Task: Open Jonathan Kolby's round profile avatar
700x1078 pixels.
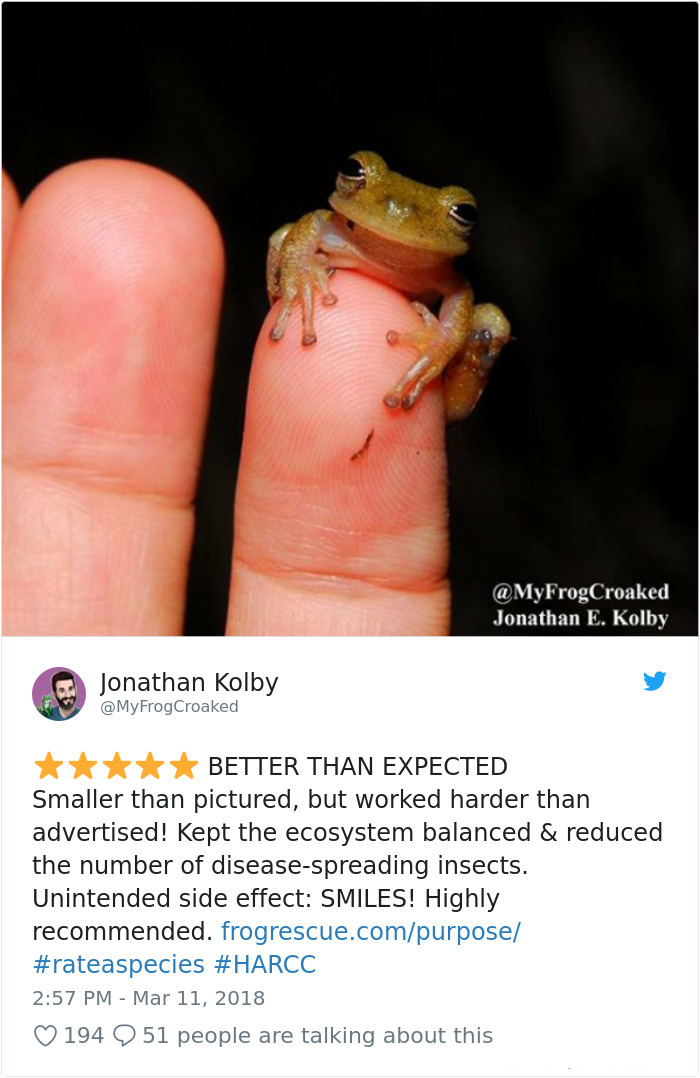Action: coord(59,693)
